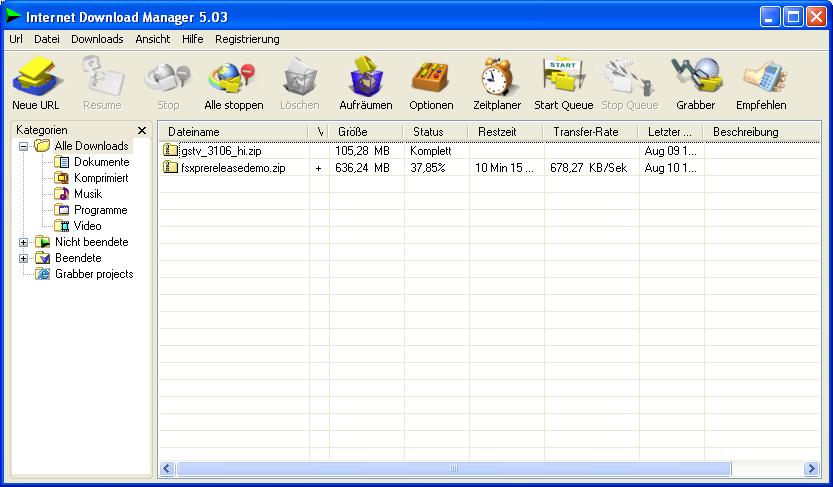Click the 636,24 MB size cell
This screenshot has height=487, width=833.
pos(362,168)
